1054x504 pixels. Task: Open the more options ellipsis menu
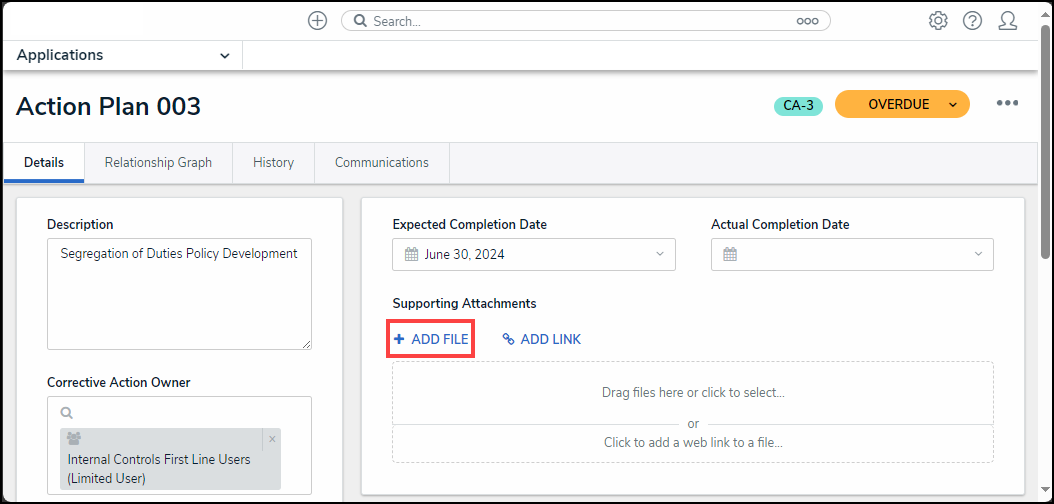coord(1007,104)
